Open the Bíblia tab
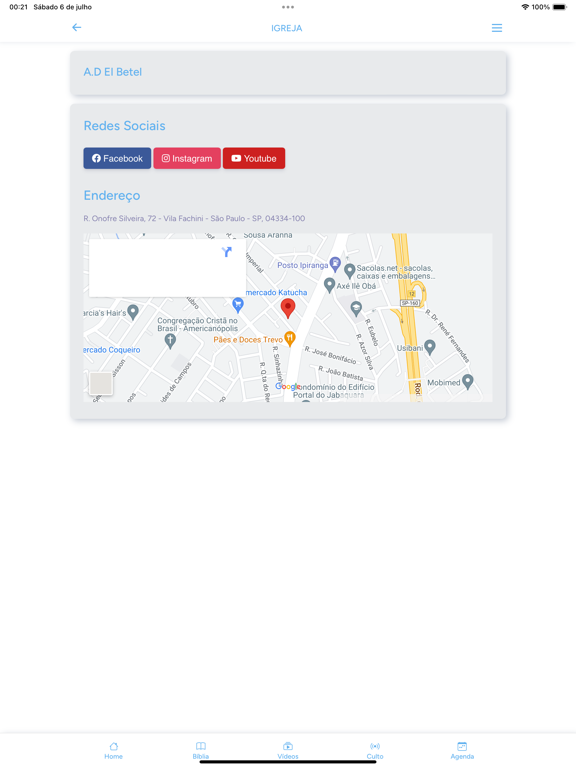Screen dimensions: 576x768 click(x=201, y=750)
